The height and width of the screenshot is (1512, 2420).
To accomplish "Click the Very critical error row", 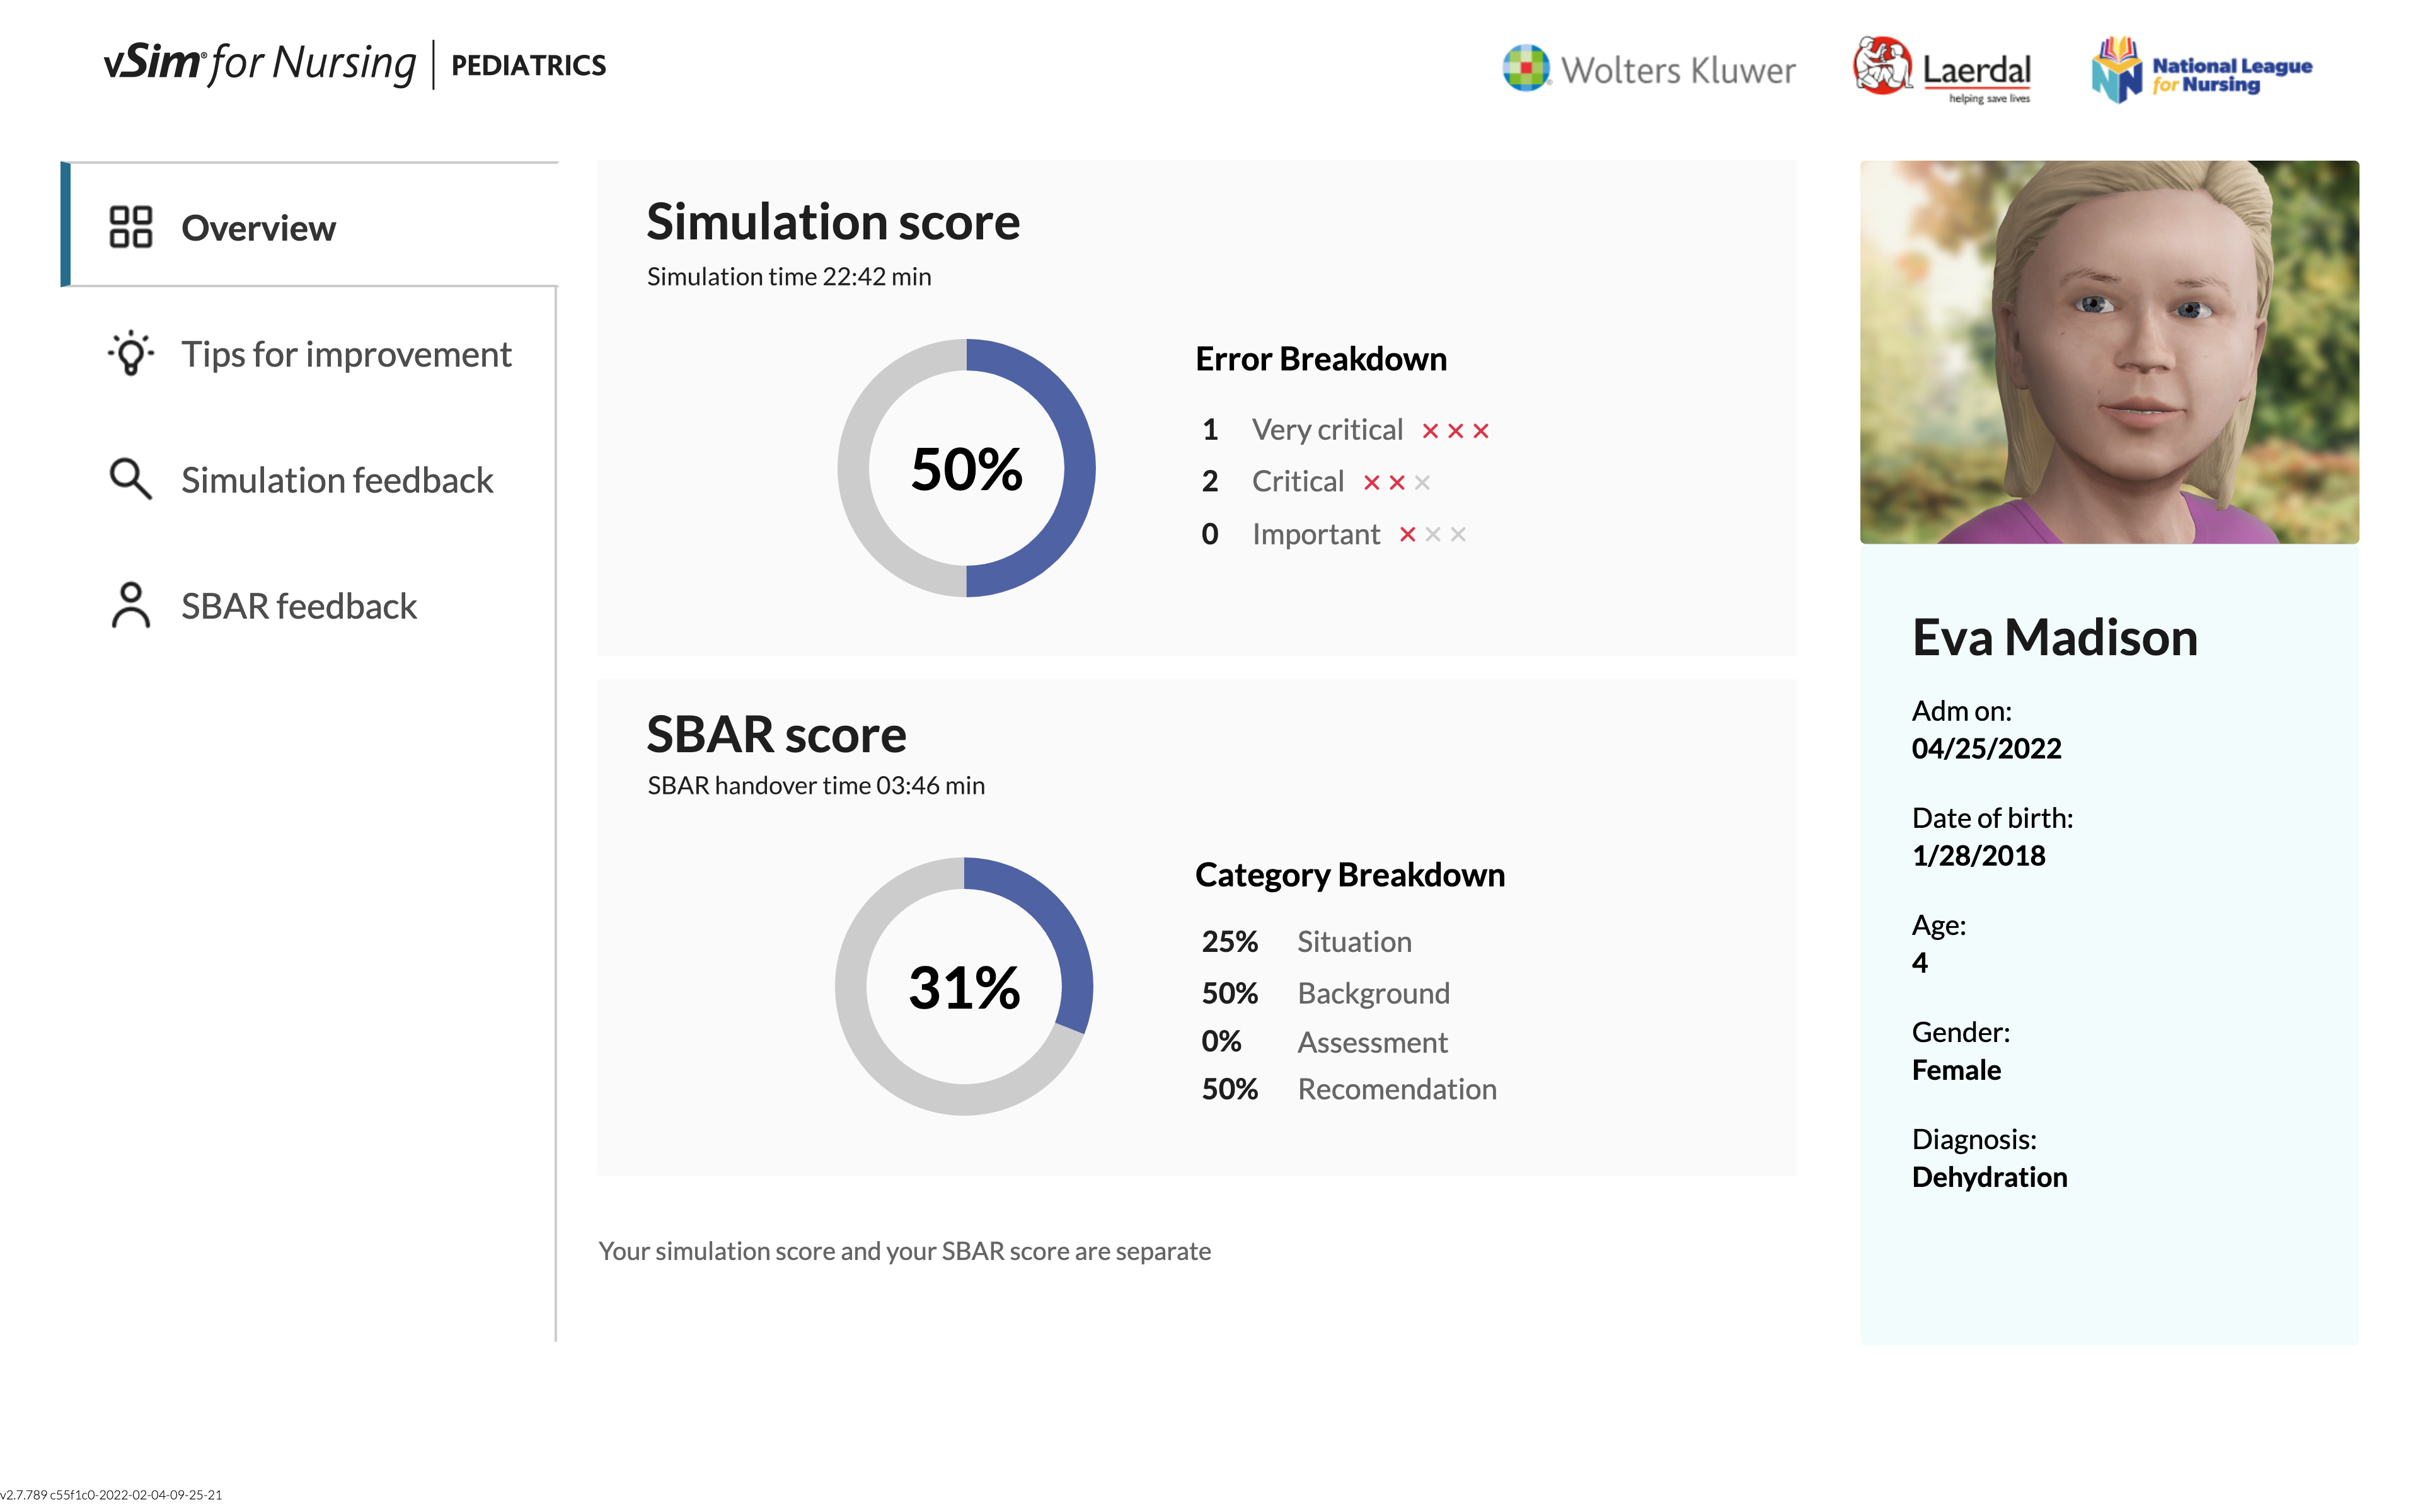I will (1326, 430).
